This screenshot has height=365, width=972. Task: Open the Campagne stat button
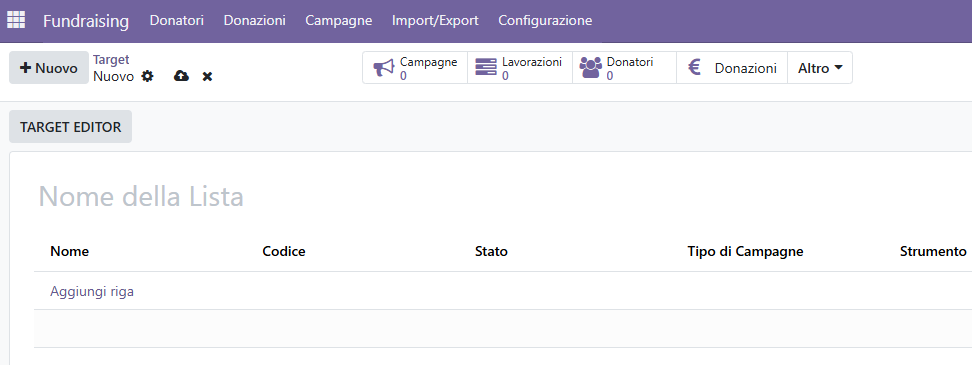point(415,68)
